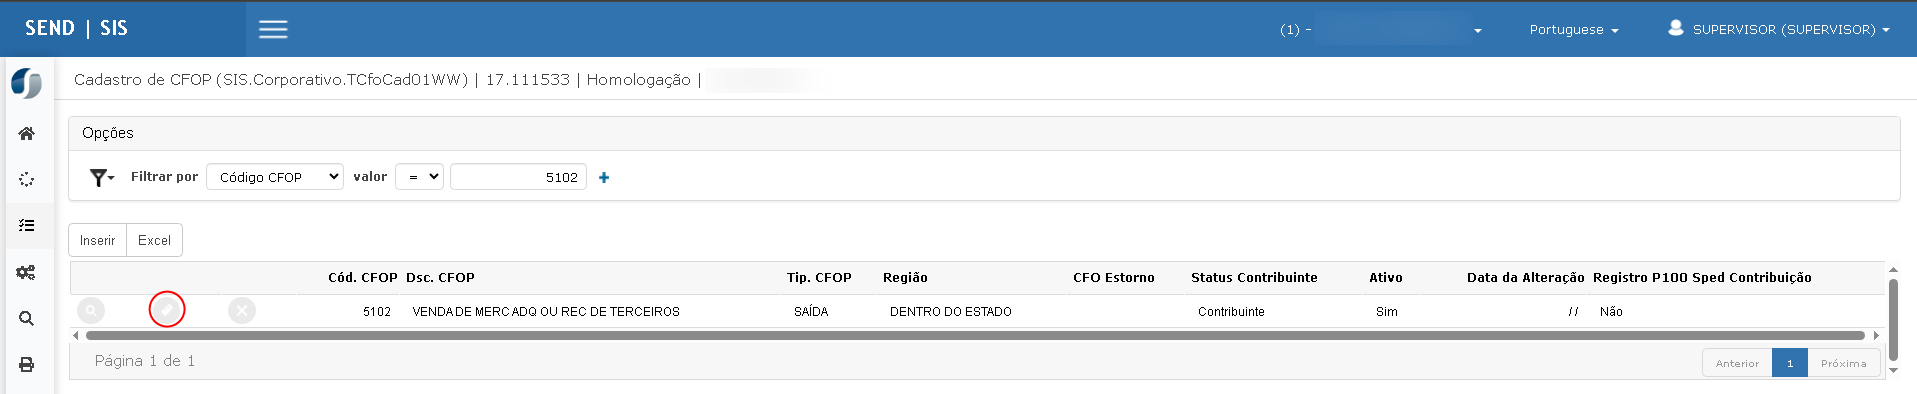
Task: Open the sidebar task list icon
Action: tap(27, 225)
